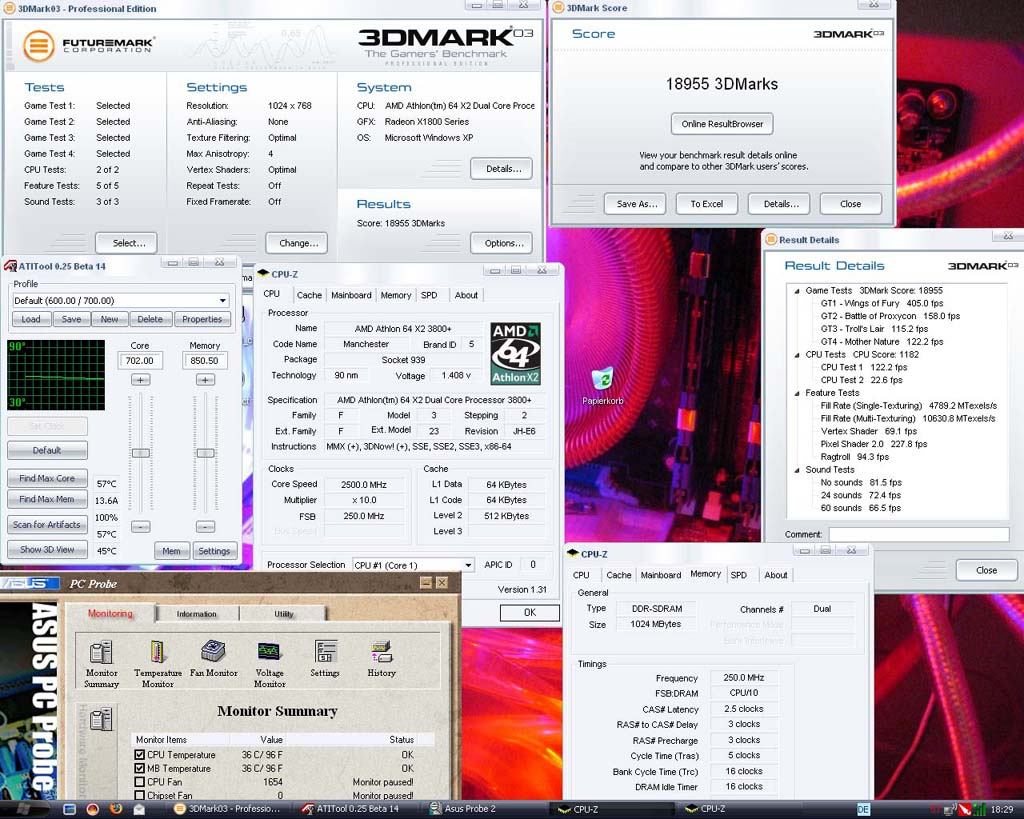This screenshot has width=1024, height=819.
Task: Collapse Feature Tests tree node
Action: pos(797,393)
